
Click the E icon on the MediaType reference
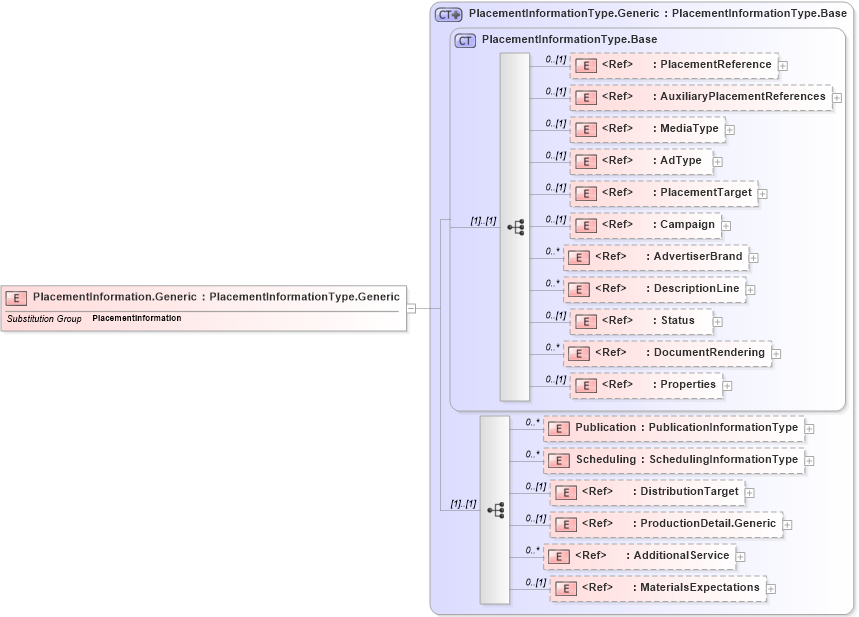tap(586, 129)
